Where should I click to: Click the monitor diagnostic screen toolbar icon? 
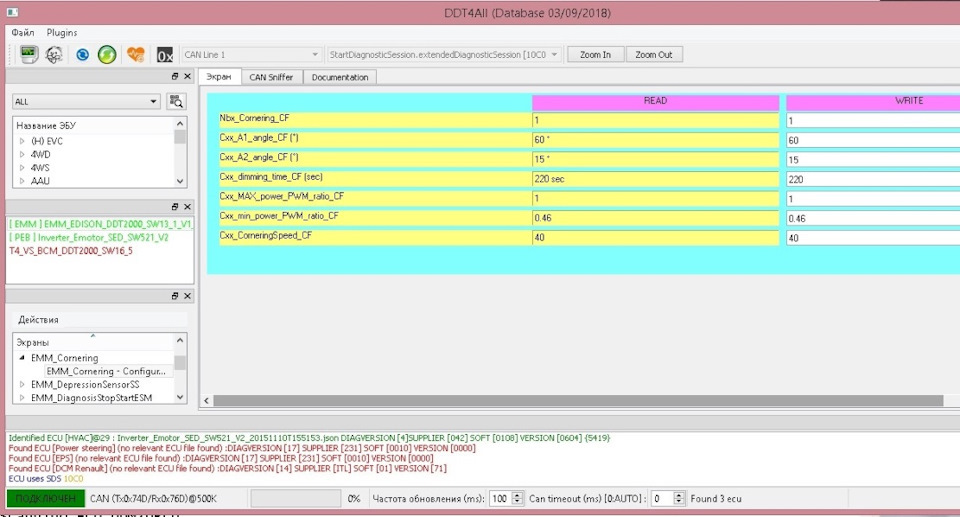pyautogui.click(x=28, y=55)
